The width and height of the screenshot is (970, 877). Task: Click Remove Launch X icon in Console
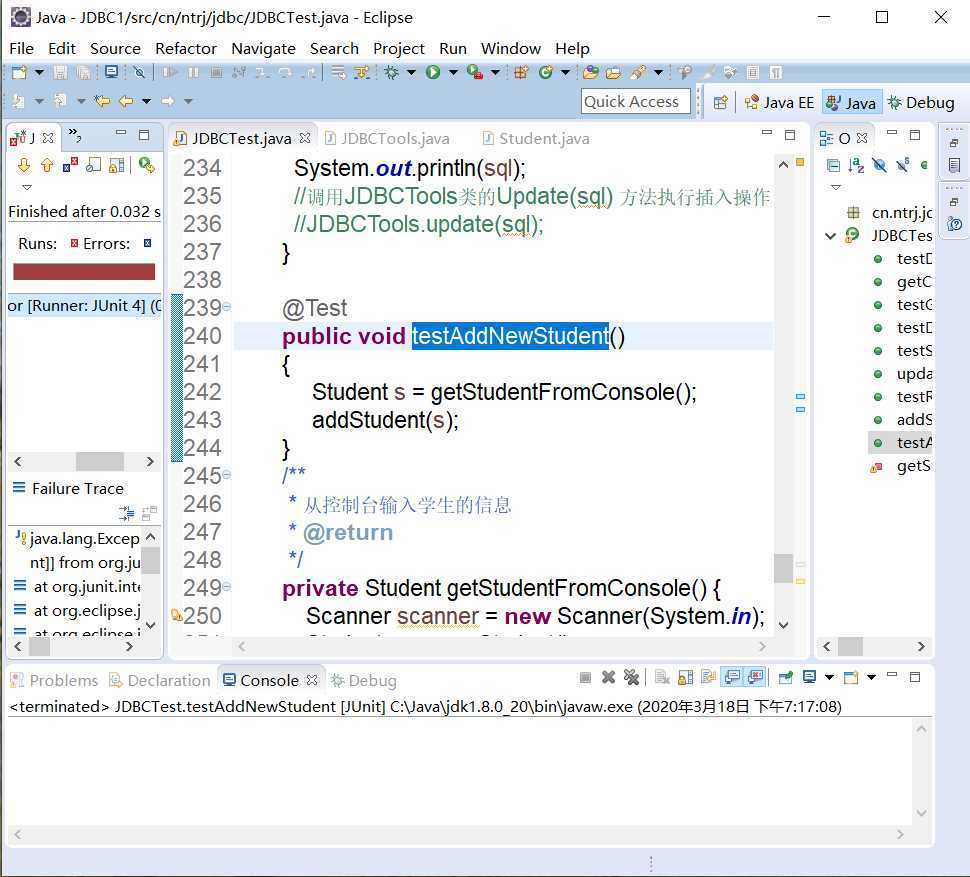point(609,677)
